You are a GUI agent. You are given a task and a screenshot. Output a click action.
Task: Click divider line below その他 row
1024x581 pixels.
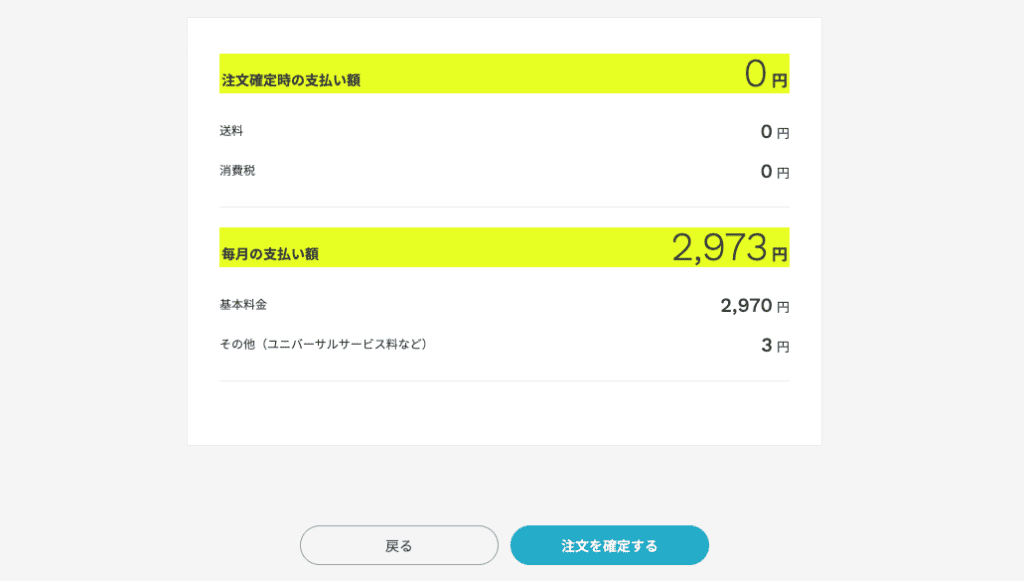(x=504, y=381)
